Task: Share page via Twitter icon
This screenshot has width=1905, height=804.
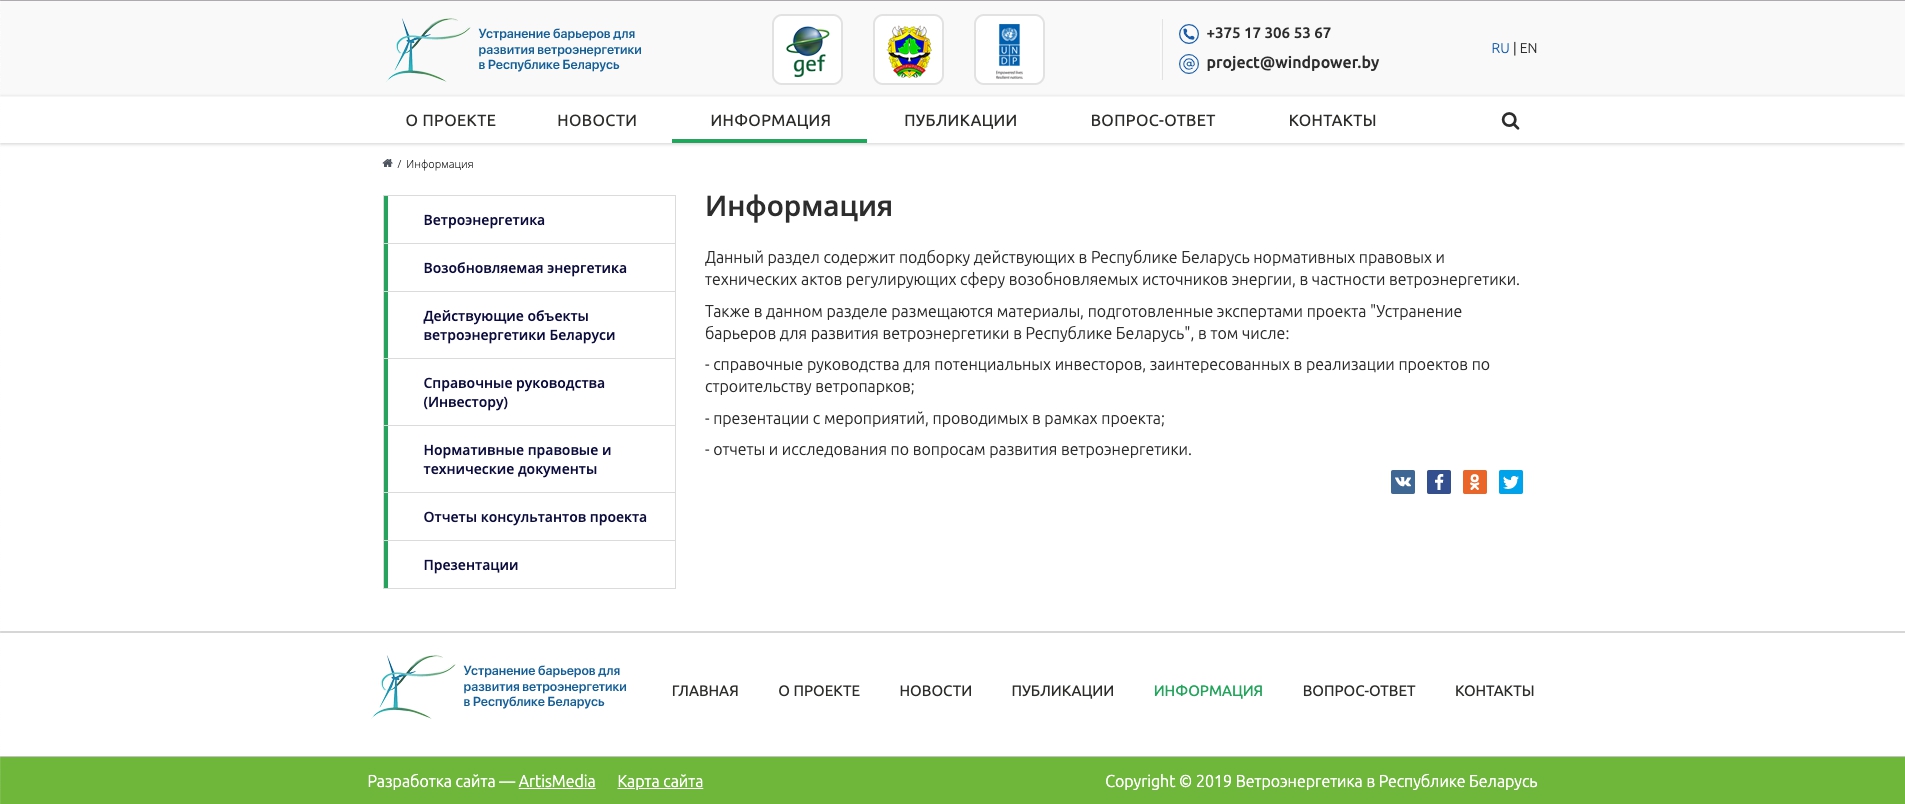Action: click(x=1510, y=482)
